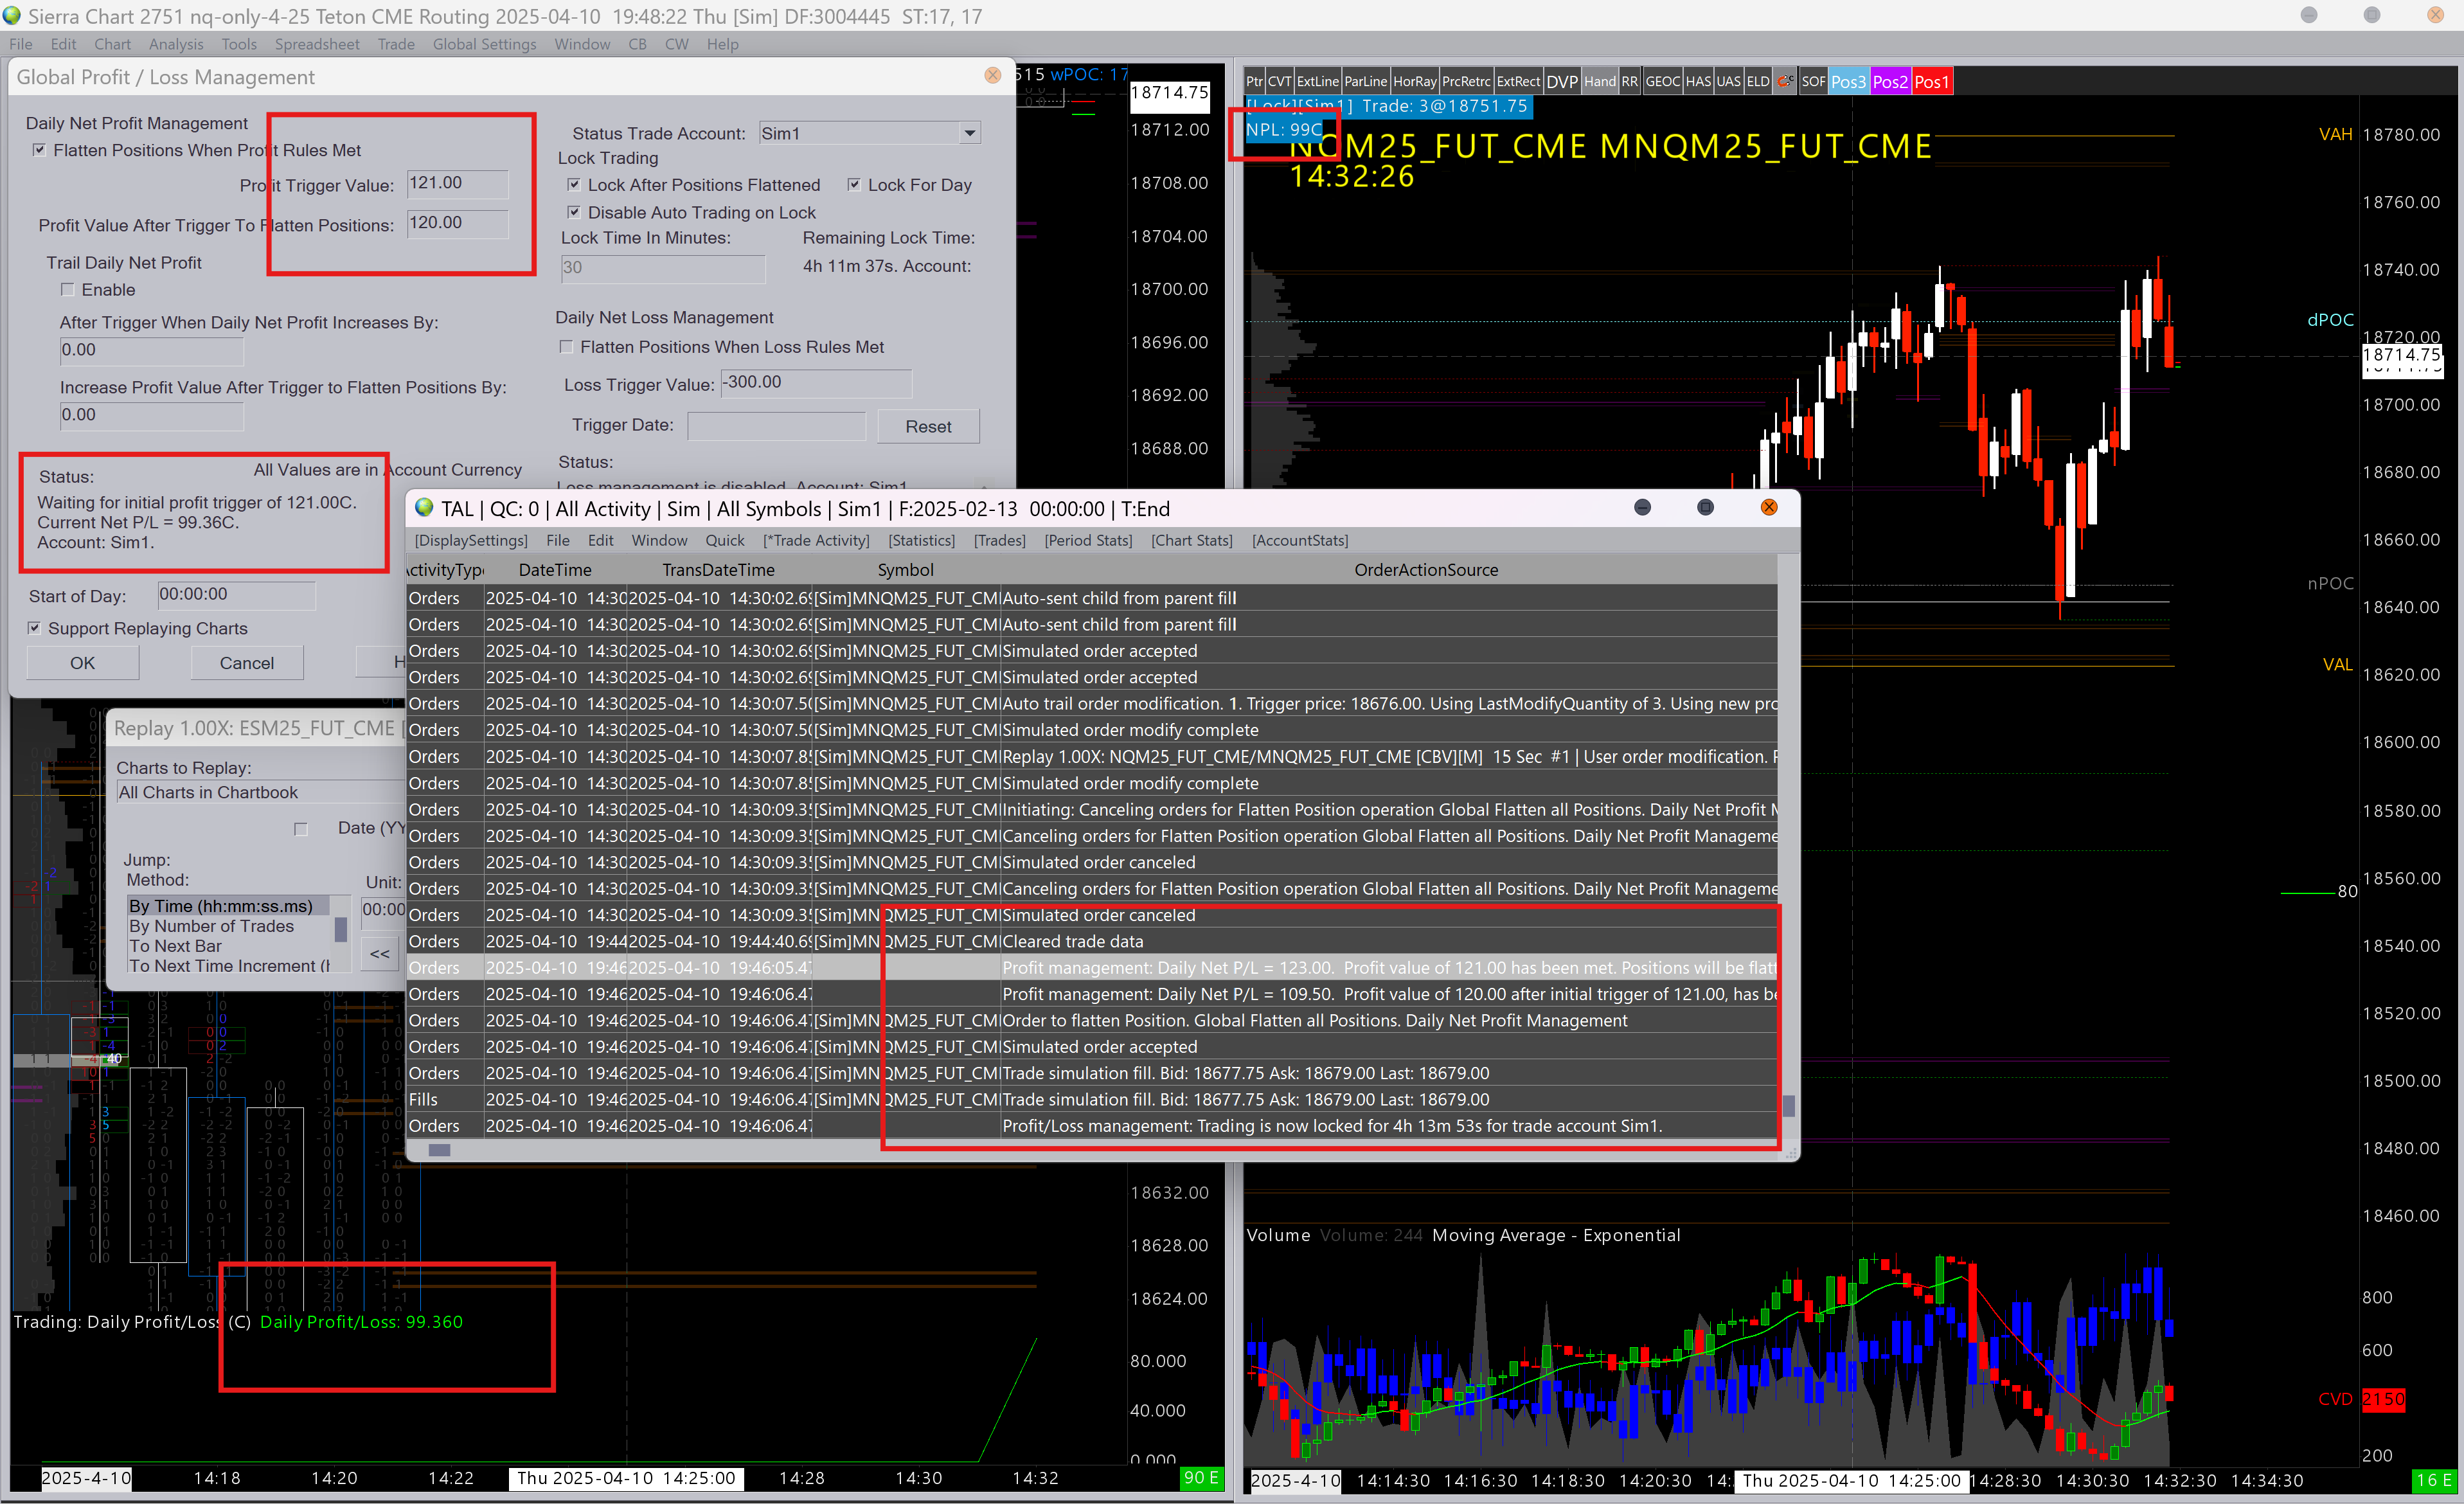Click the Profit Trigger Value field

click(x=457, y=183)
